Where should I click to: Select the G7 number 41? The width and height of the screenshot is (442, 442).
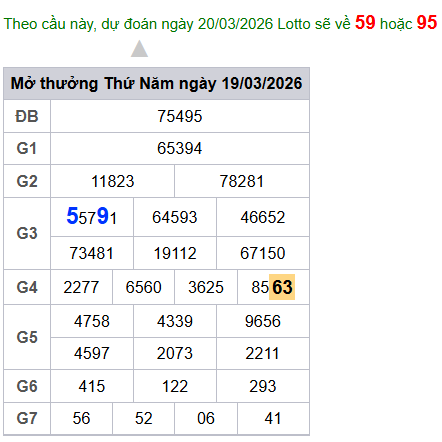pyautogui.click(x=273, y=418)
